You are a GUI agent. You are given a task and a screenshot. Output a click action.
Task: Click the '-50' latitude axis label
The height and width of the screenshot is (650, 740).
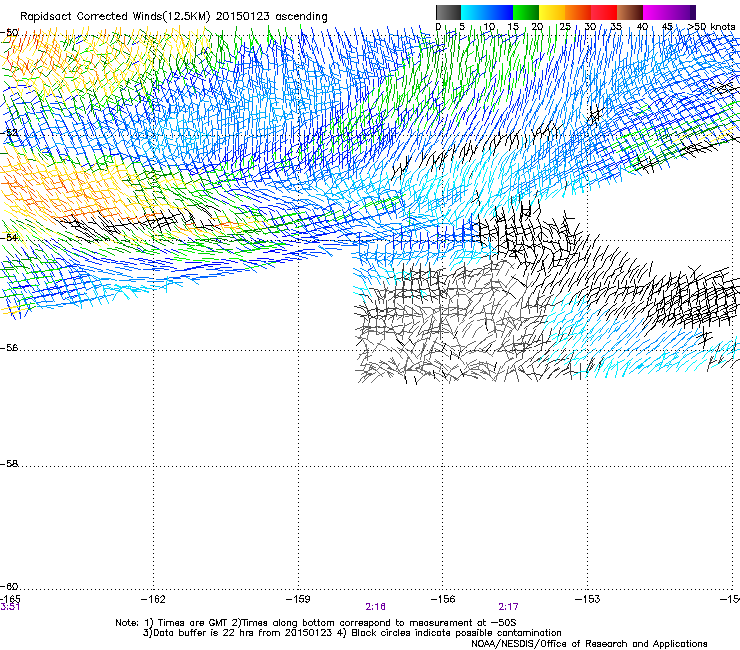click(10, 33)
